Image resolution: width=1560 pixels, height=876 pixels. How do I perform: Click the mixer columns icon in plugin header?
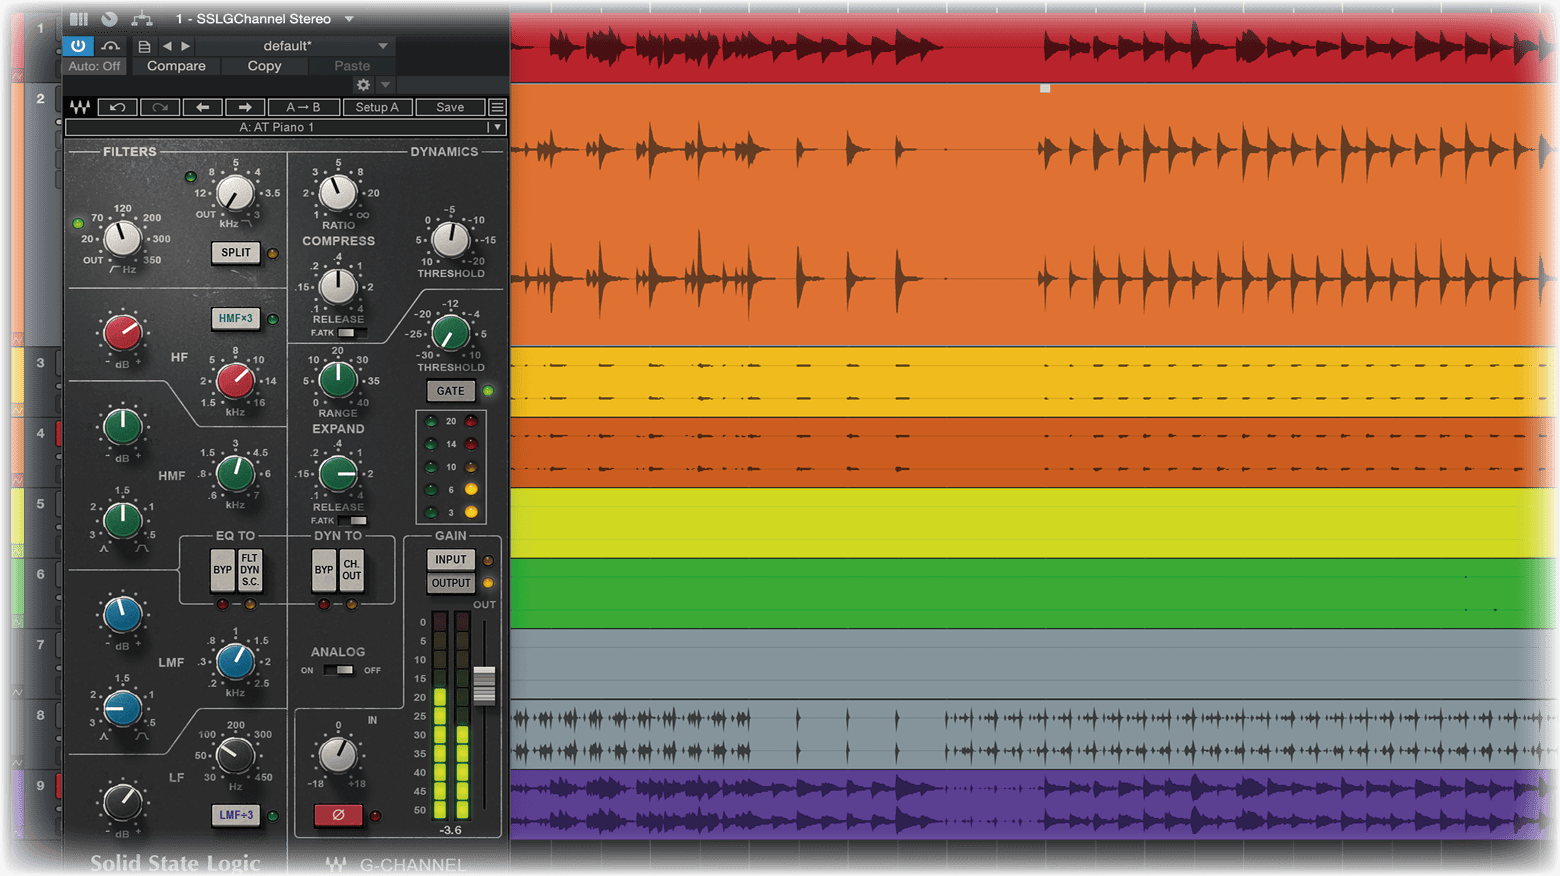click(x=79, y=19)
